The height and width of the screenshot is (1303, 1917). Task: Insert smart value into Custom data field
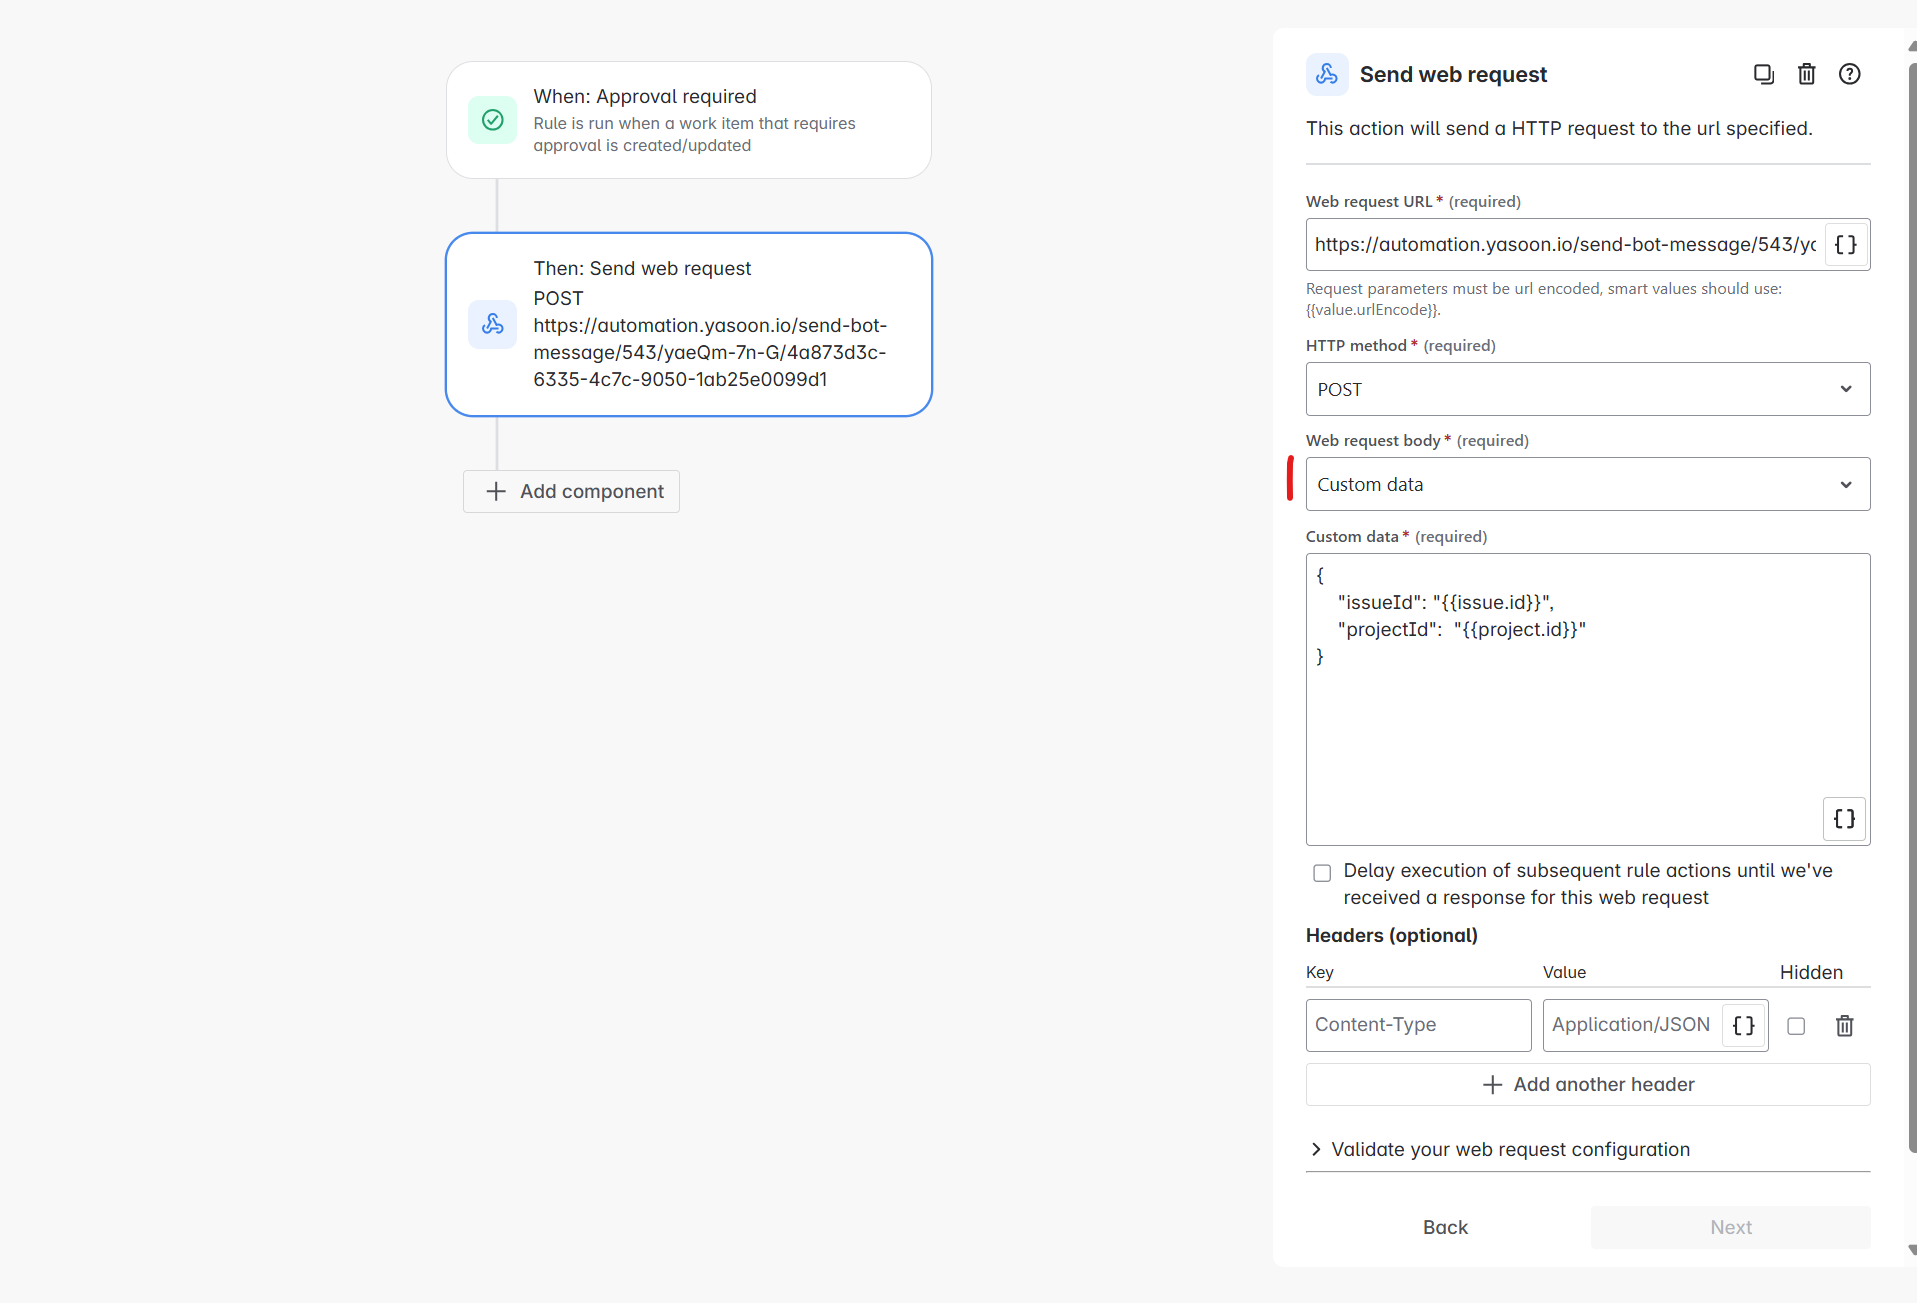point(1844,819)
